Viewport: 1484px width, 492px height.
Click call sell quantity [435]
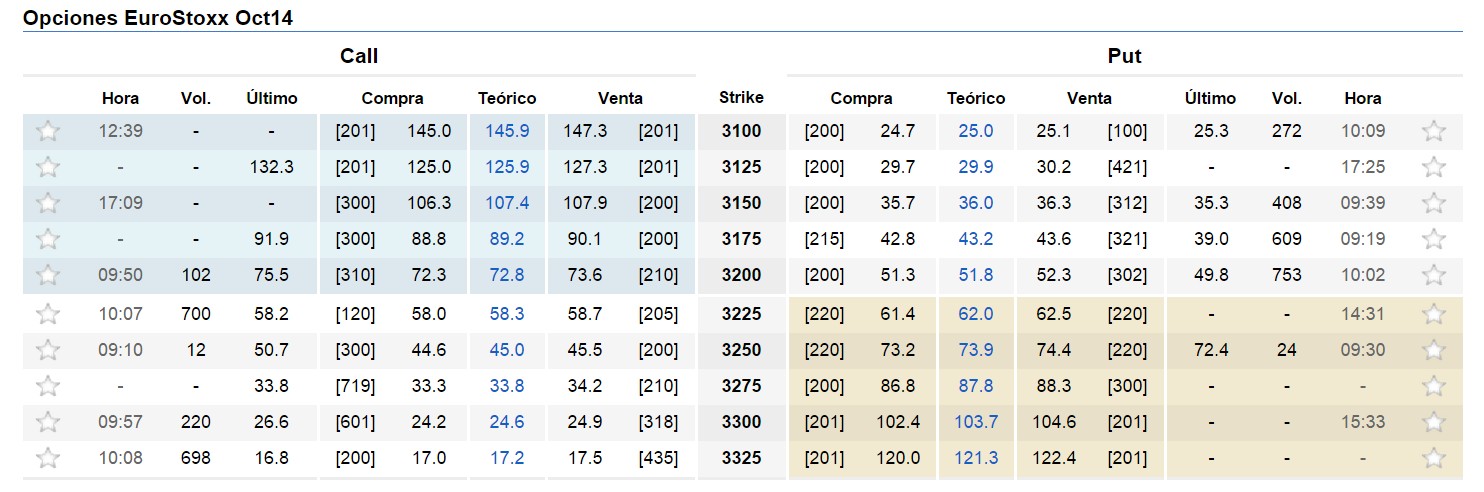coord(658,458)
